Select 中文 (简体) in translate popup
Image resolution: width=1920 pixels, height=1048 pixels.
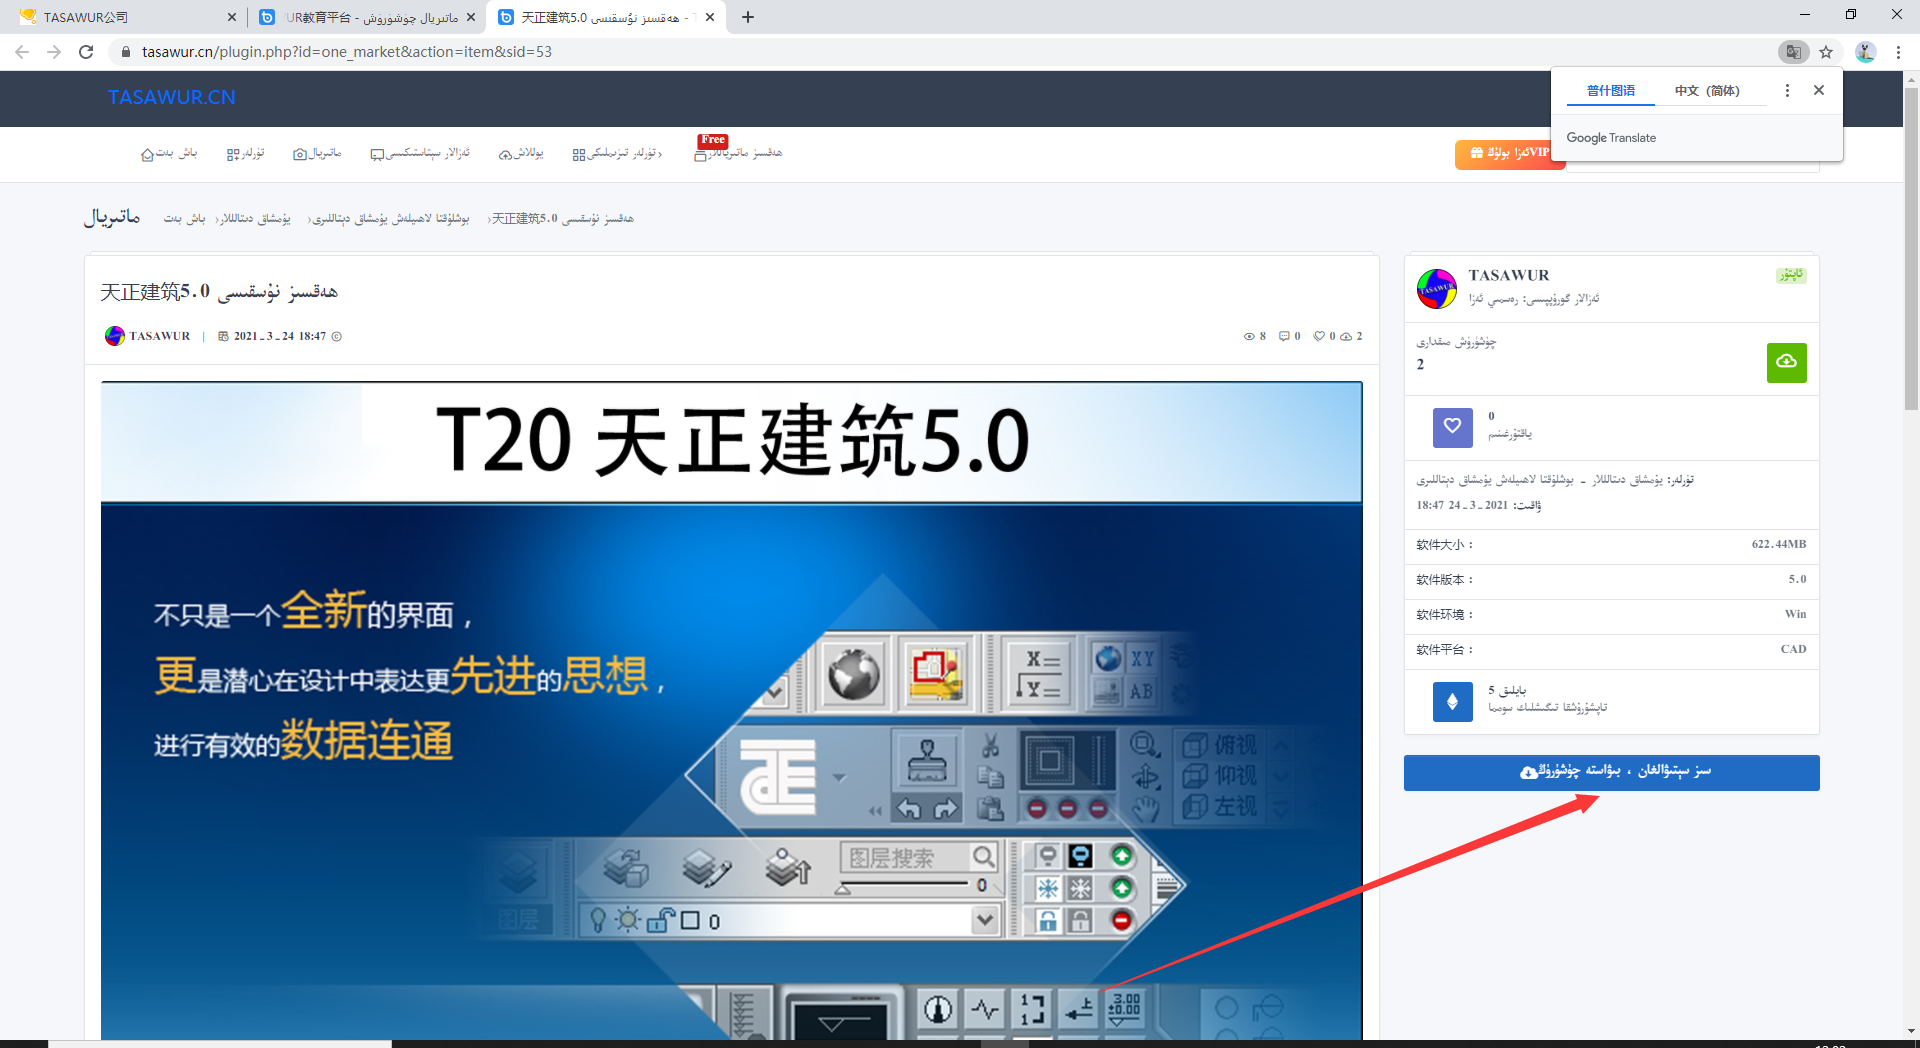pyautogui.click(x=1707, y=91)
